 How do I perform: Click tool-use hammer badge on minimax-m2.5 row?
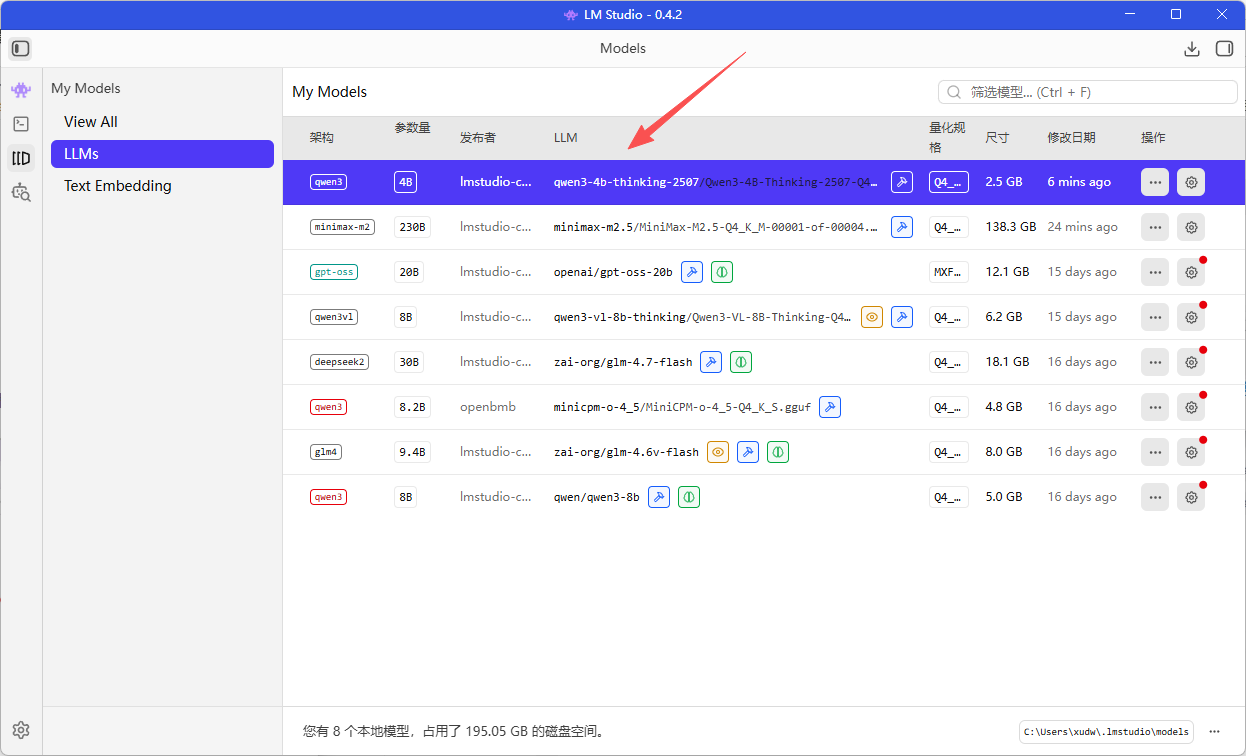902,227
